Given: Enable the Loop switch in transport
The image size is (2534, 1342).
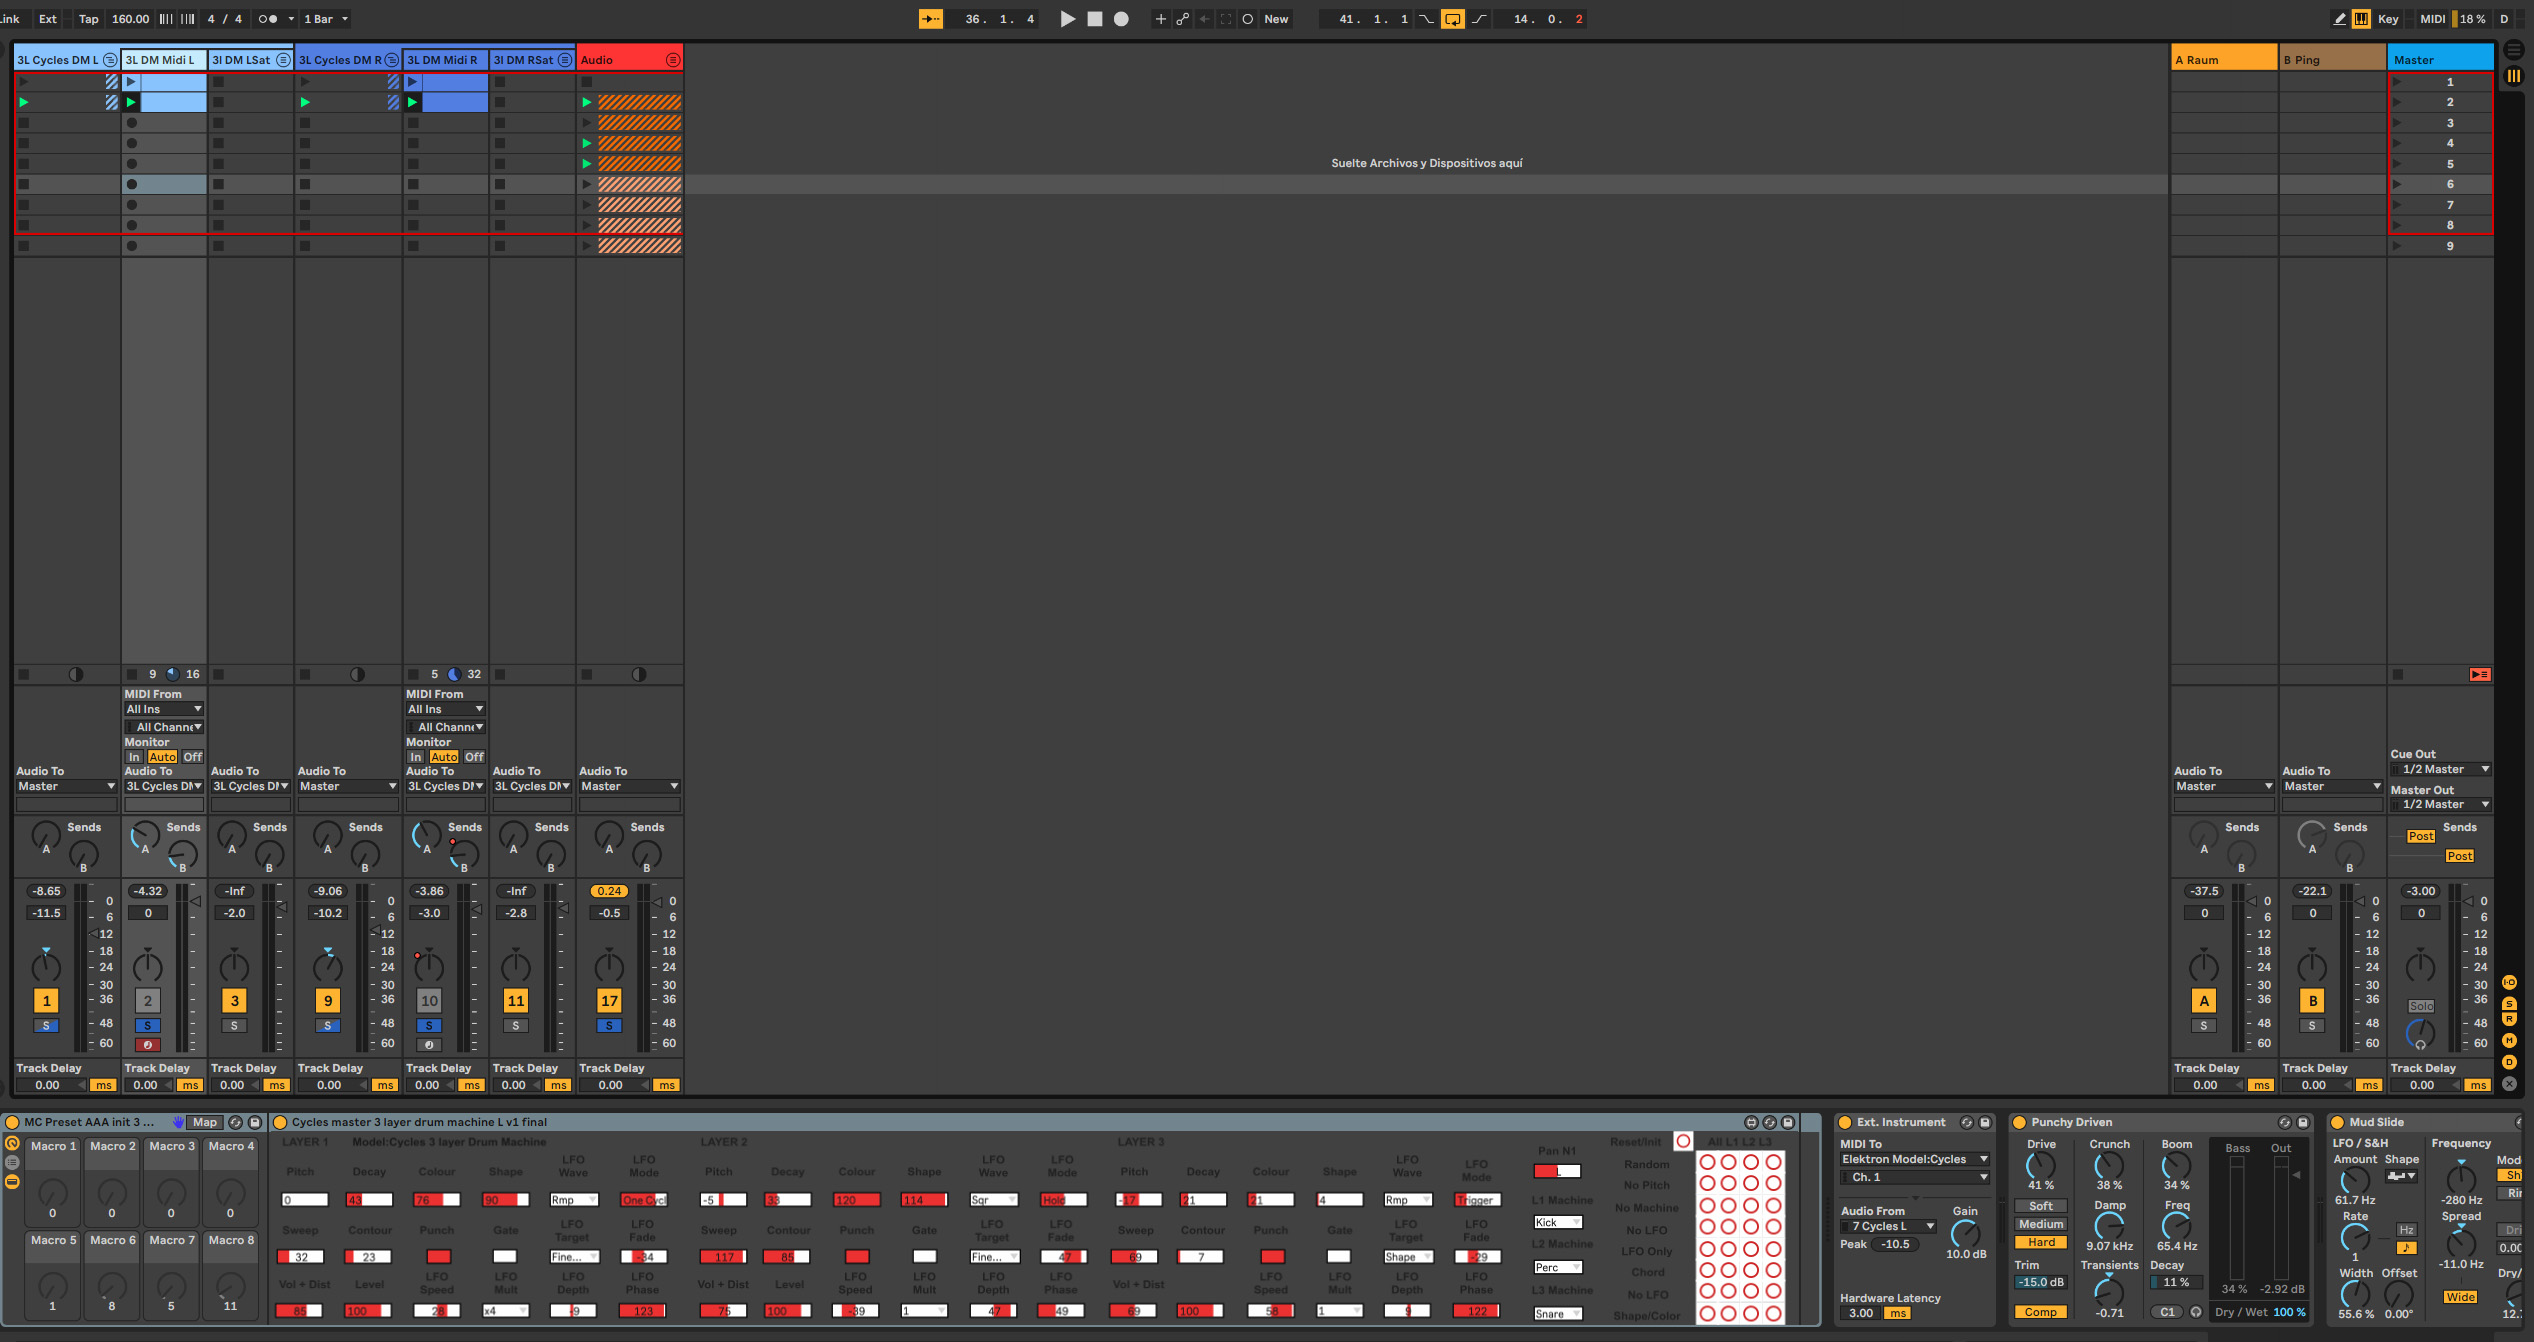Looking at the screenshot, I should (1452, 19).
